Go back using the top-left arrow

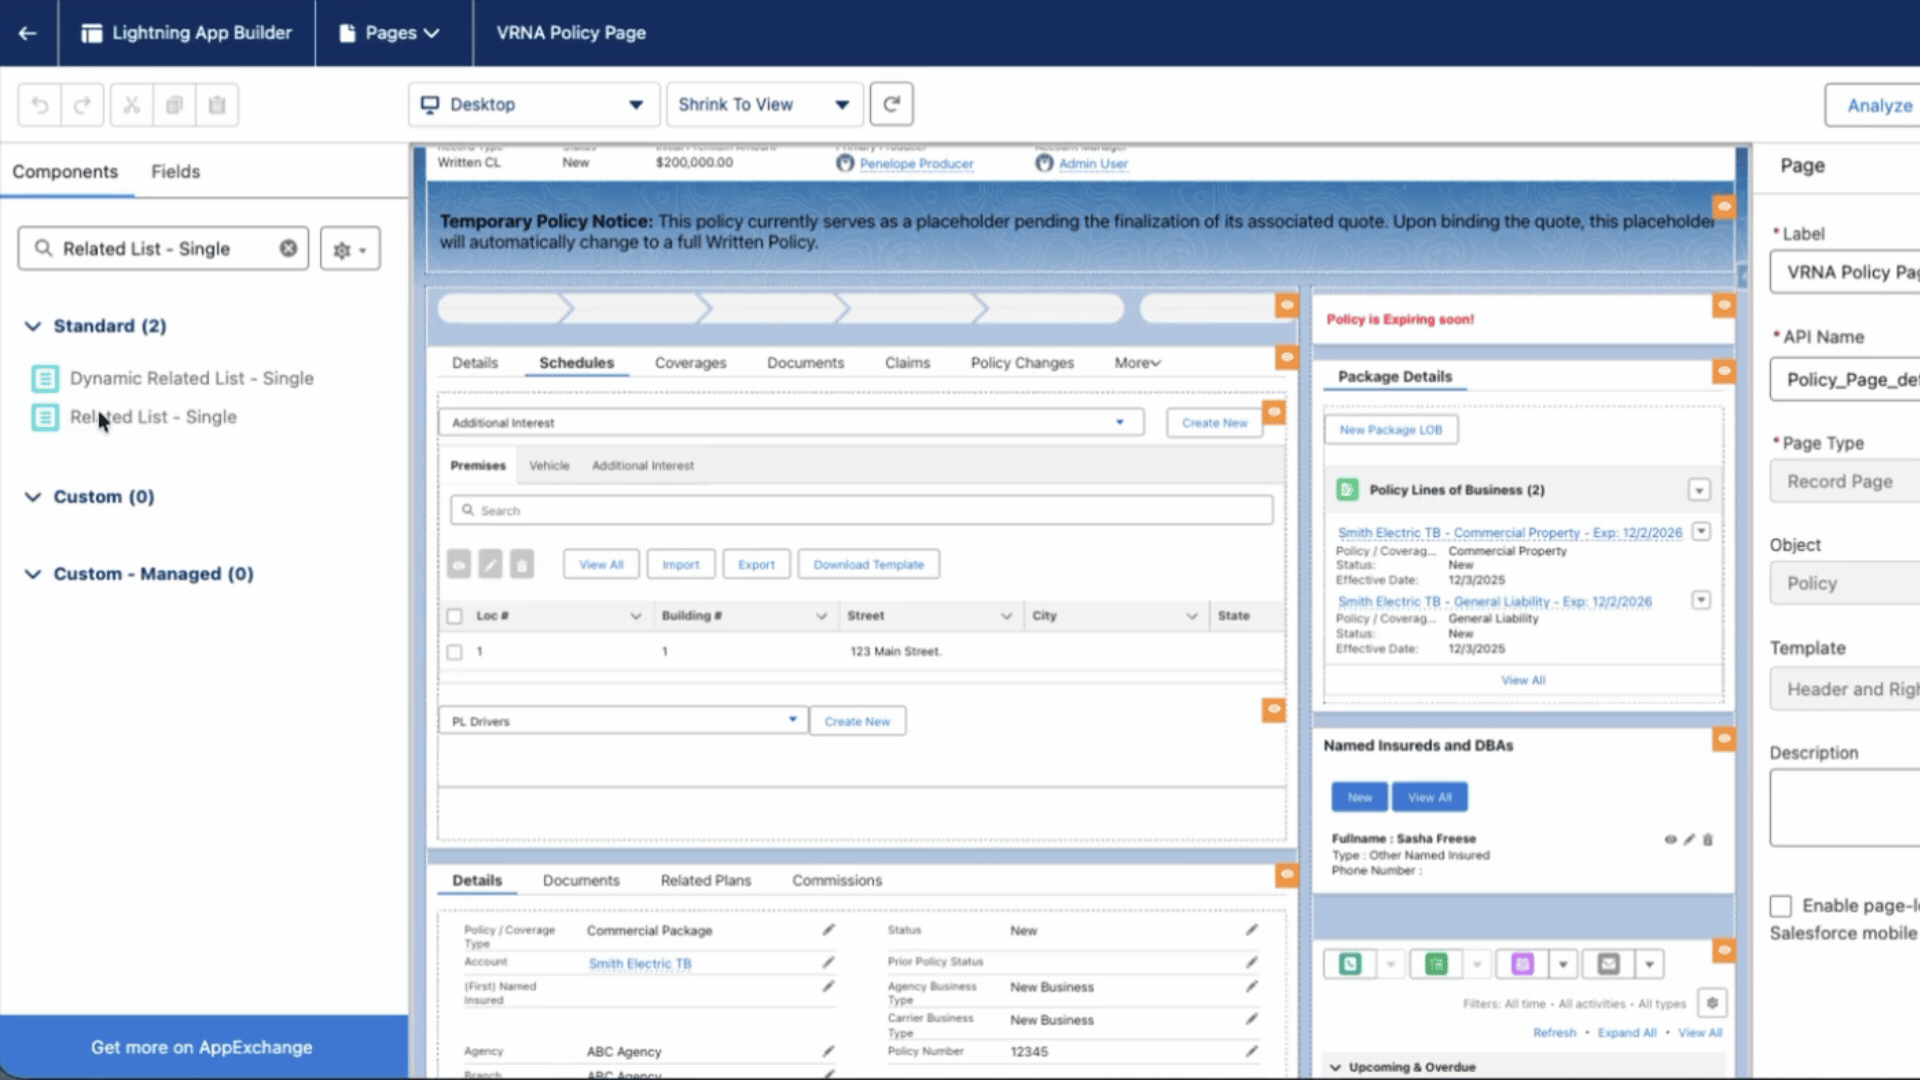(28, 33)
